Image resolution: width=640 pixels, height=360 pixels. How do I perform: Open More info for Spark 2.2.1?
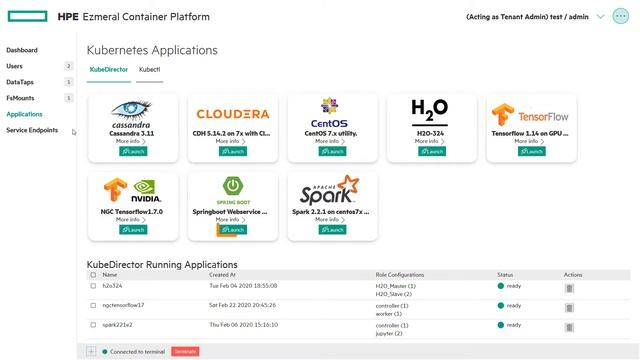coord(330,220)
